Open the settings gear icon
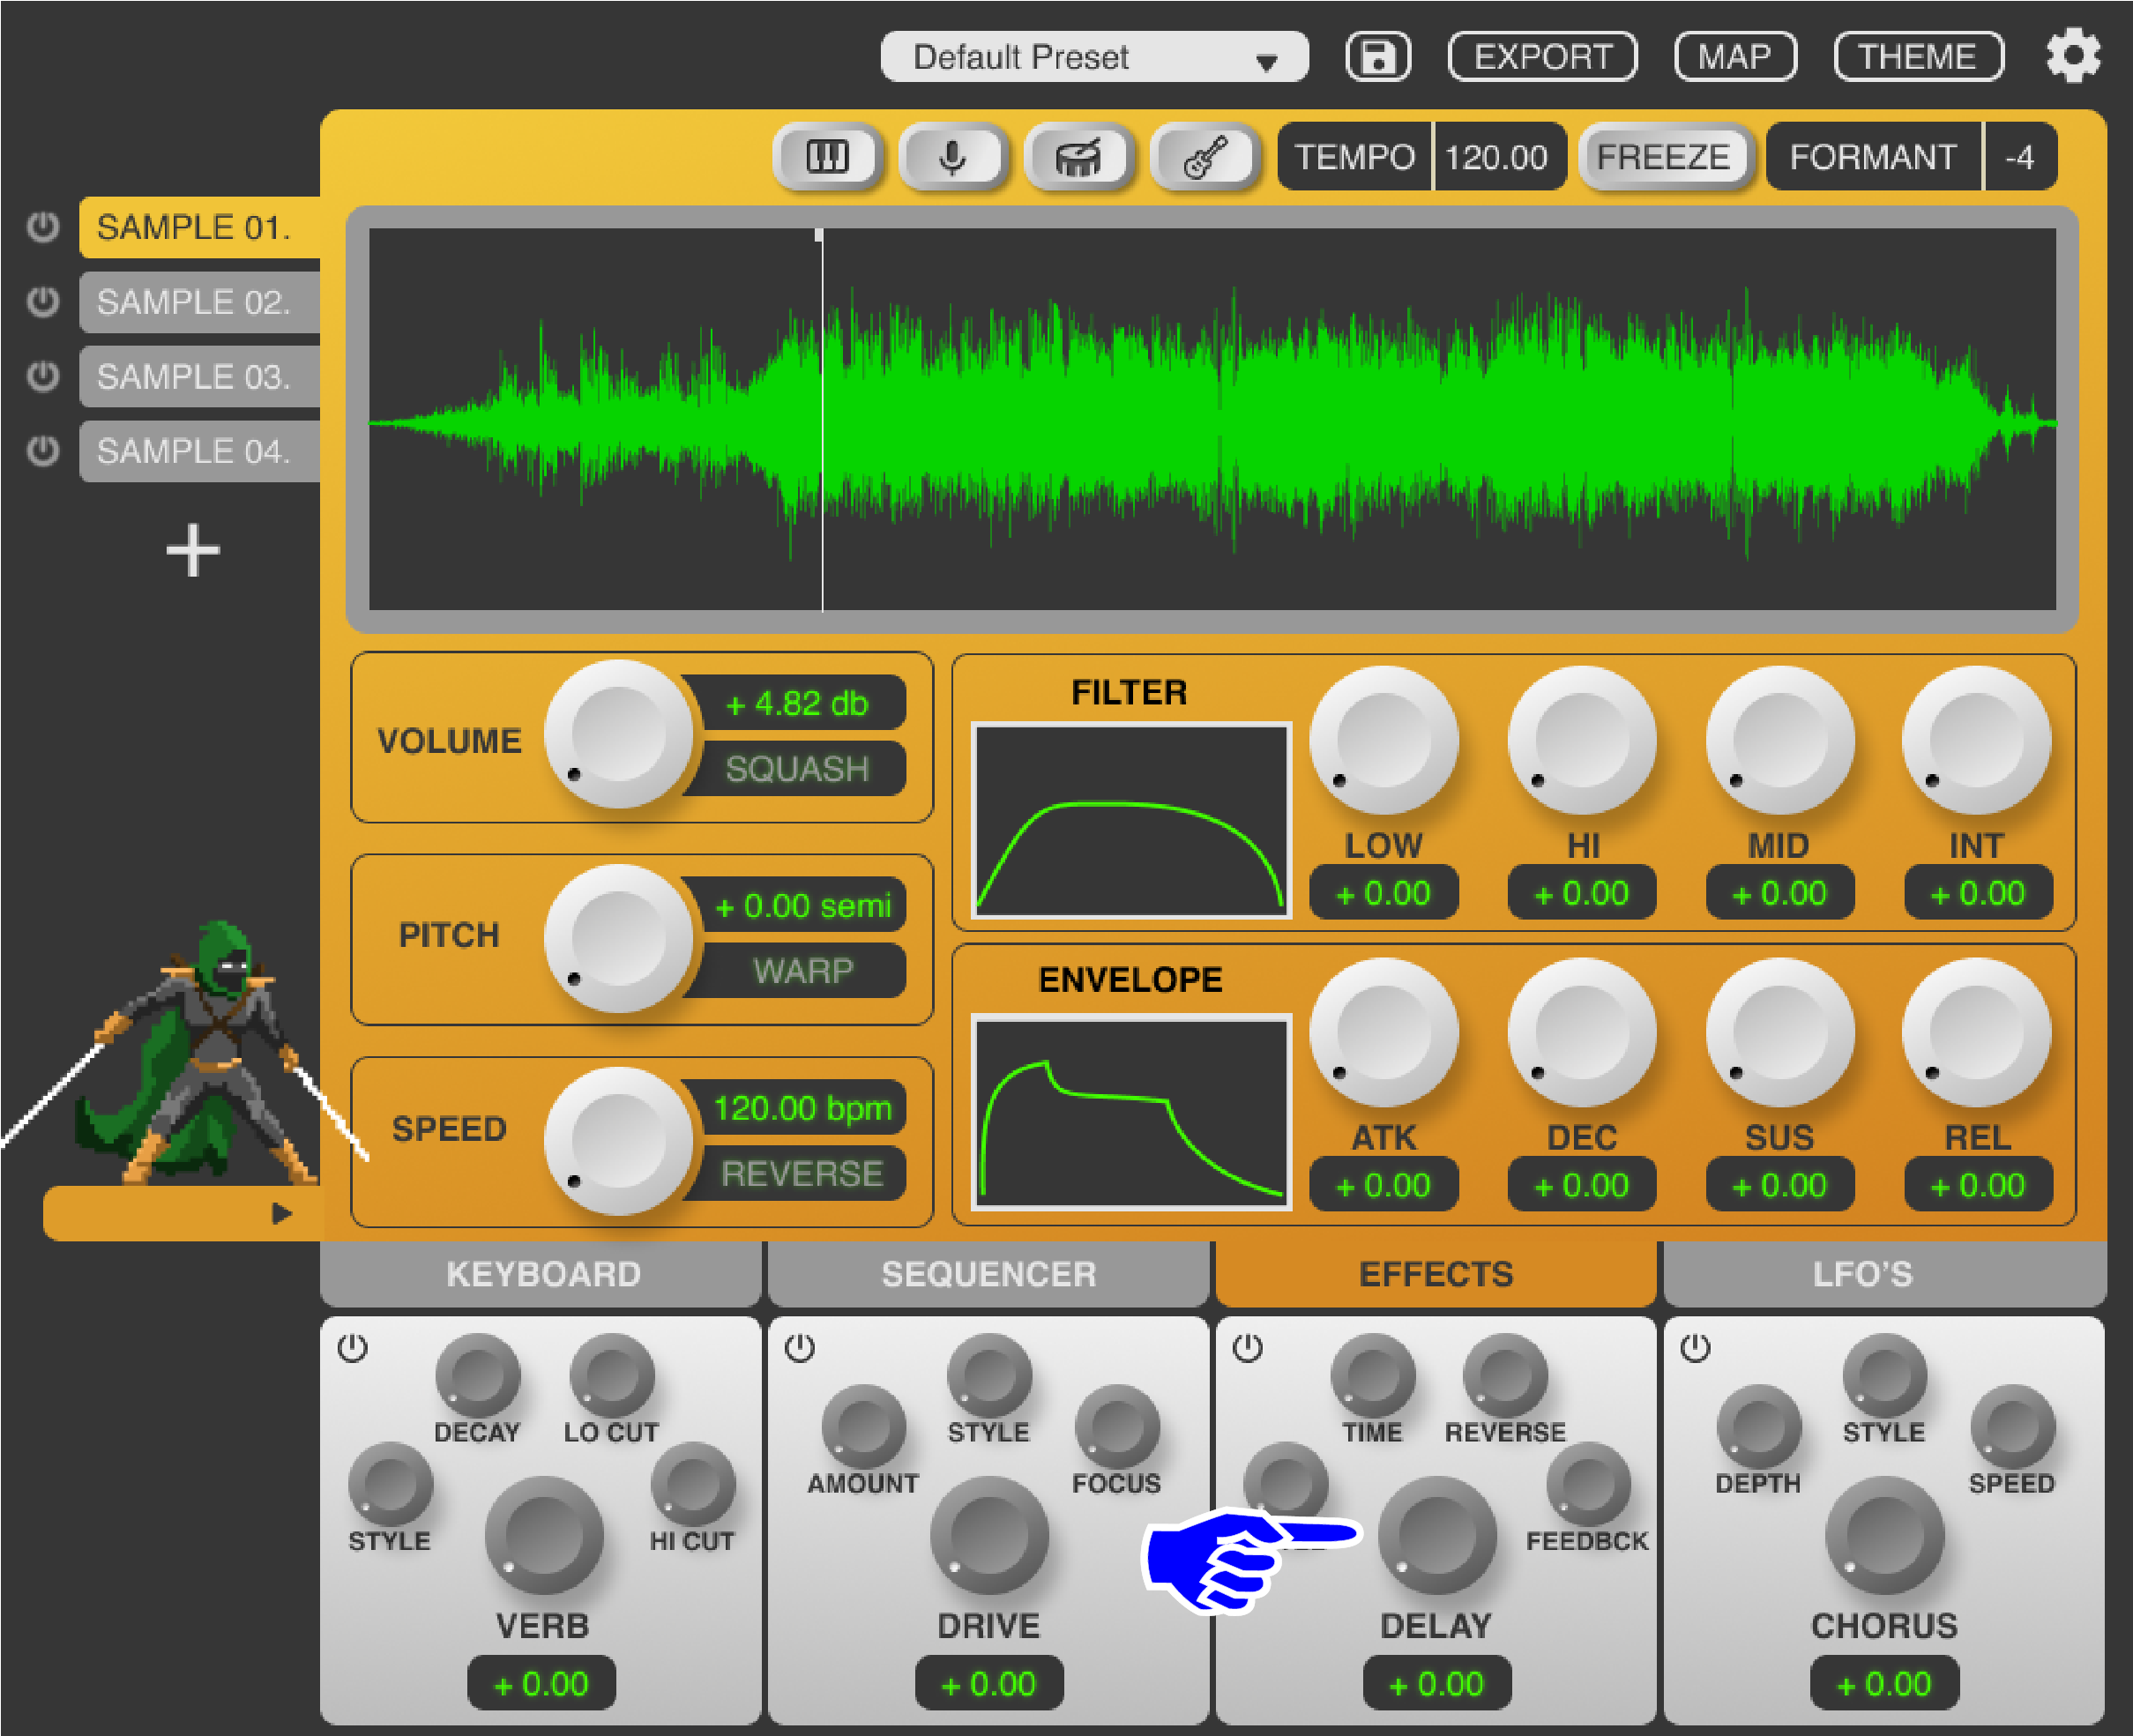This screenshot has height=1736, width=2133. (x=2073, y=55)
